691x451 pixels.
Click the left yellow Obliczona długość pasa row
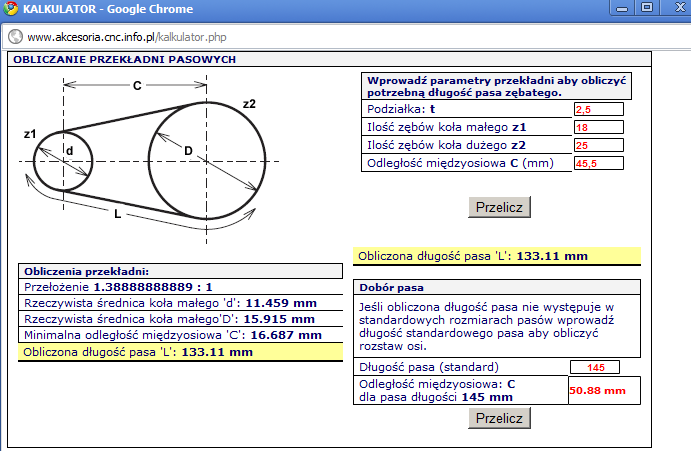click(x=180, y=352)
